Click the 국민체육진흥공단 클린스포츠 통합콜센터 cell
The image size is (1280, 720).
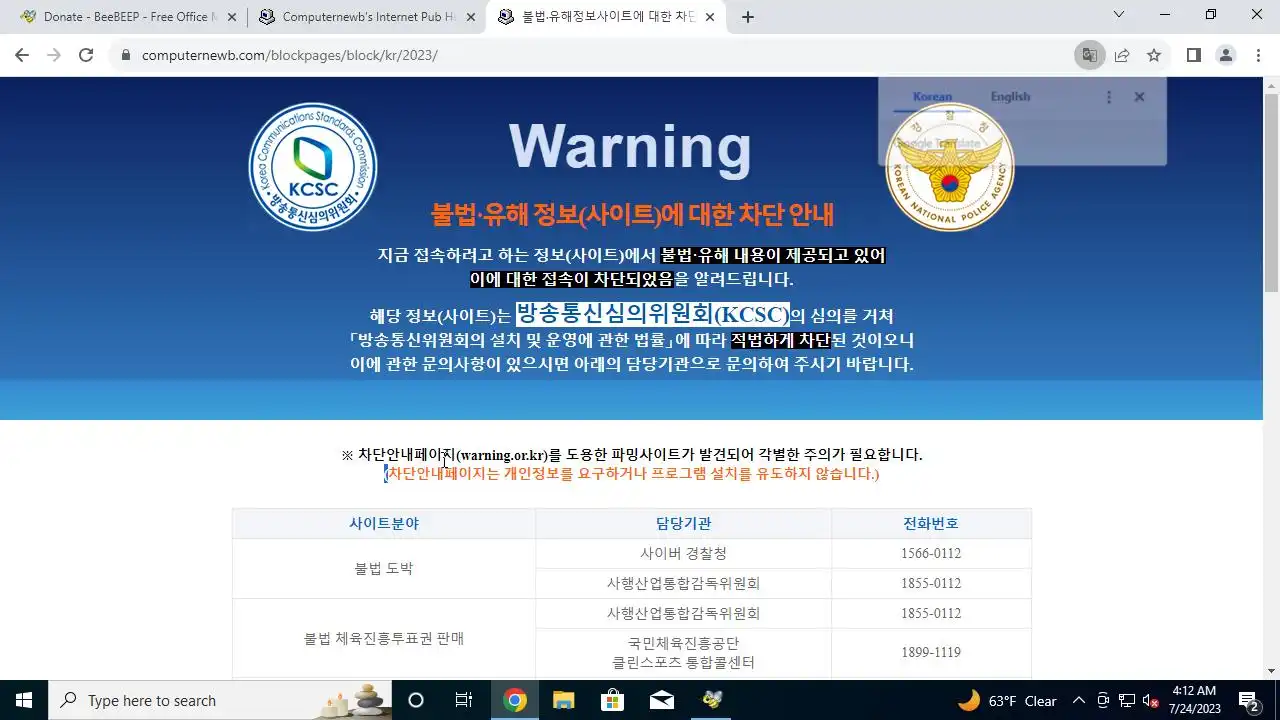click(684, 652)
